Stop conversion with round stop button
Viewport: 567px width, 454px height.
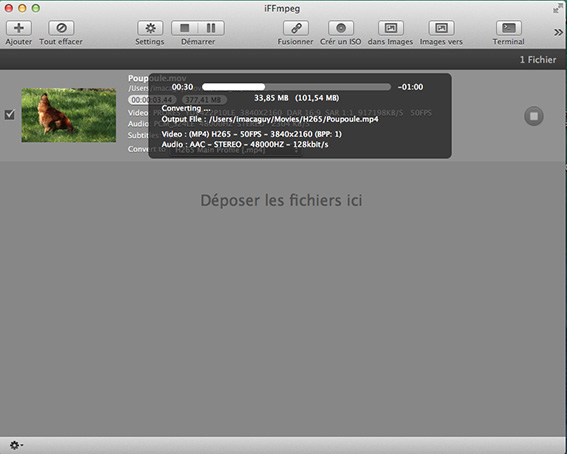534,116
